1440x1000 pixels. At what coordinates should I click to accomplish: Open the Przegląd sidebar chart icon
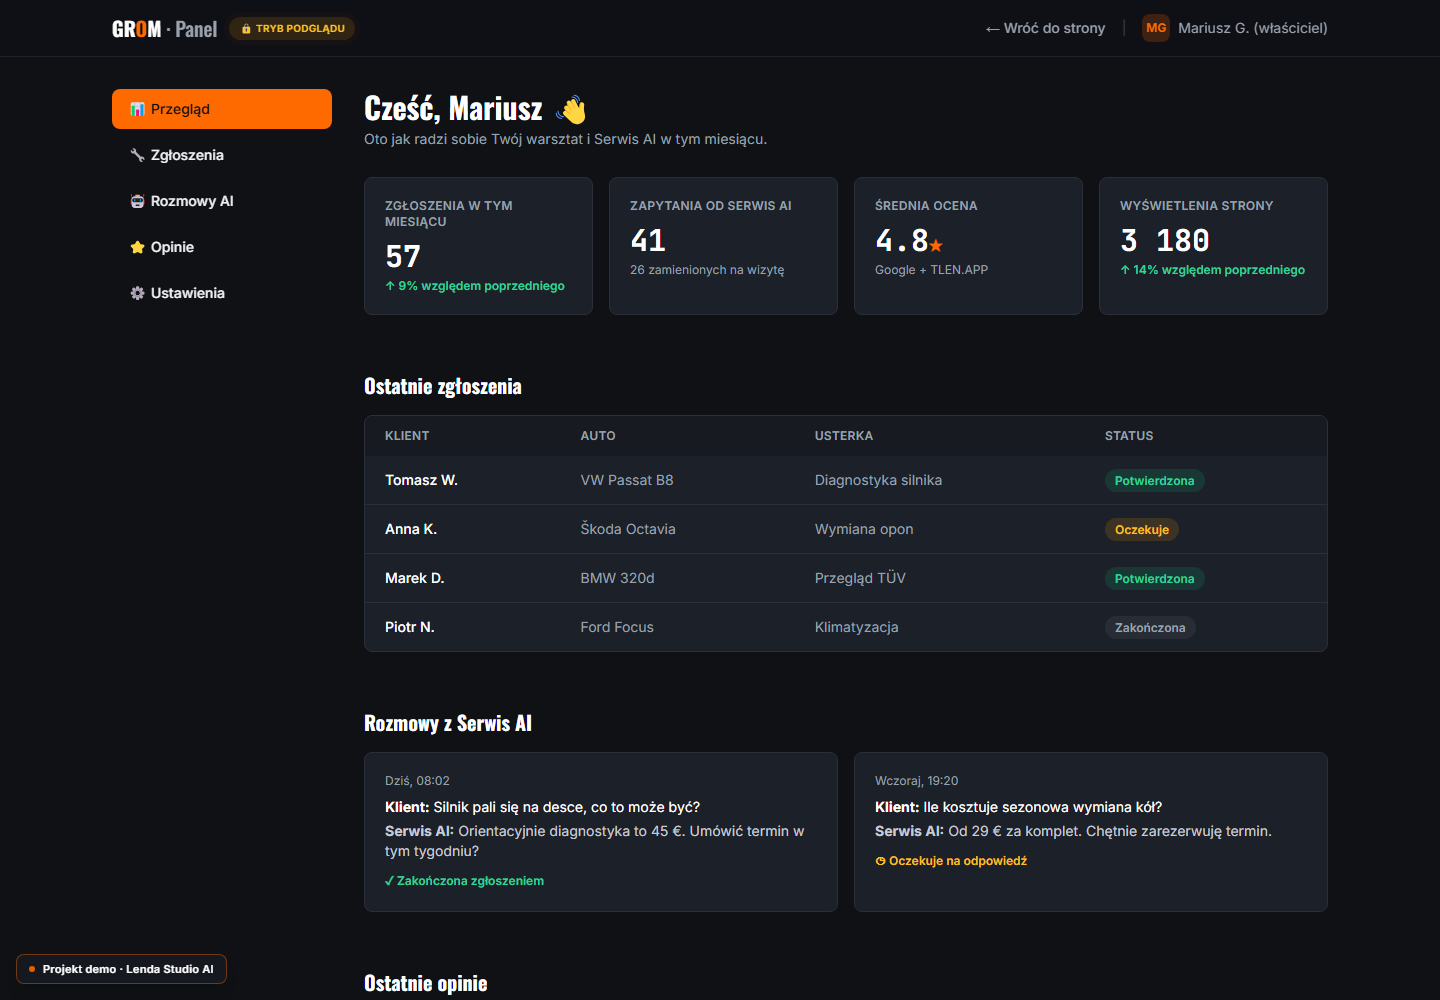pyautogui.click(x=138, y=109)
